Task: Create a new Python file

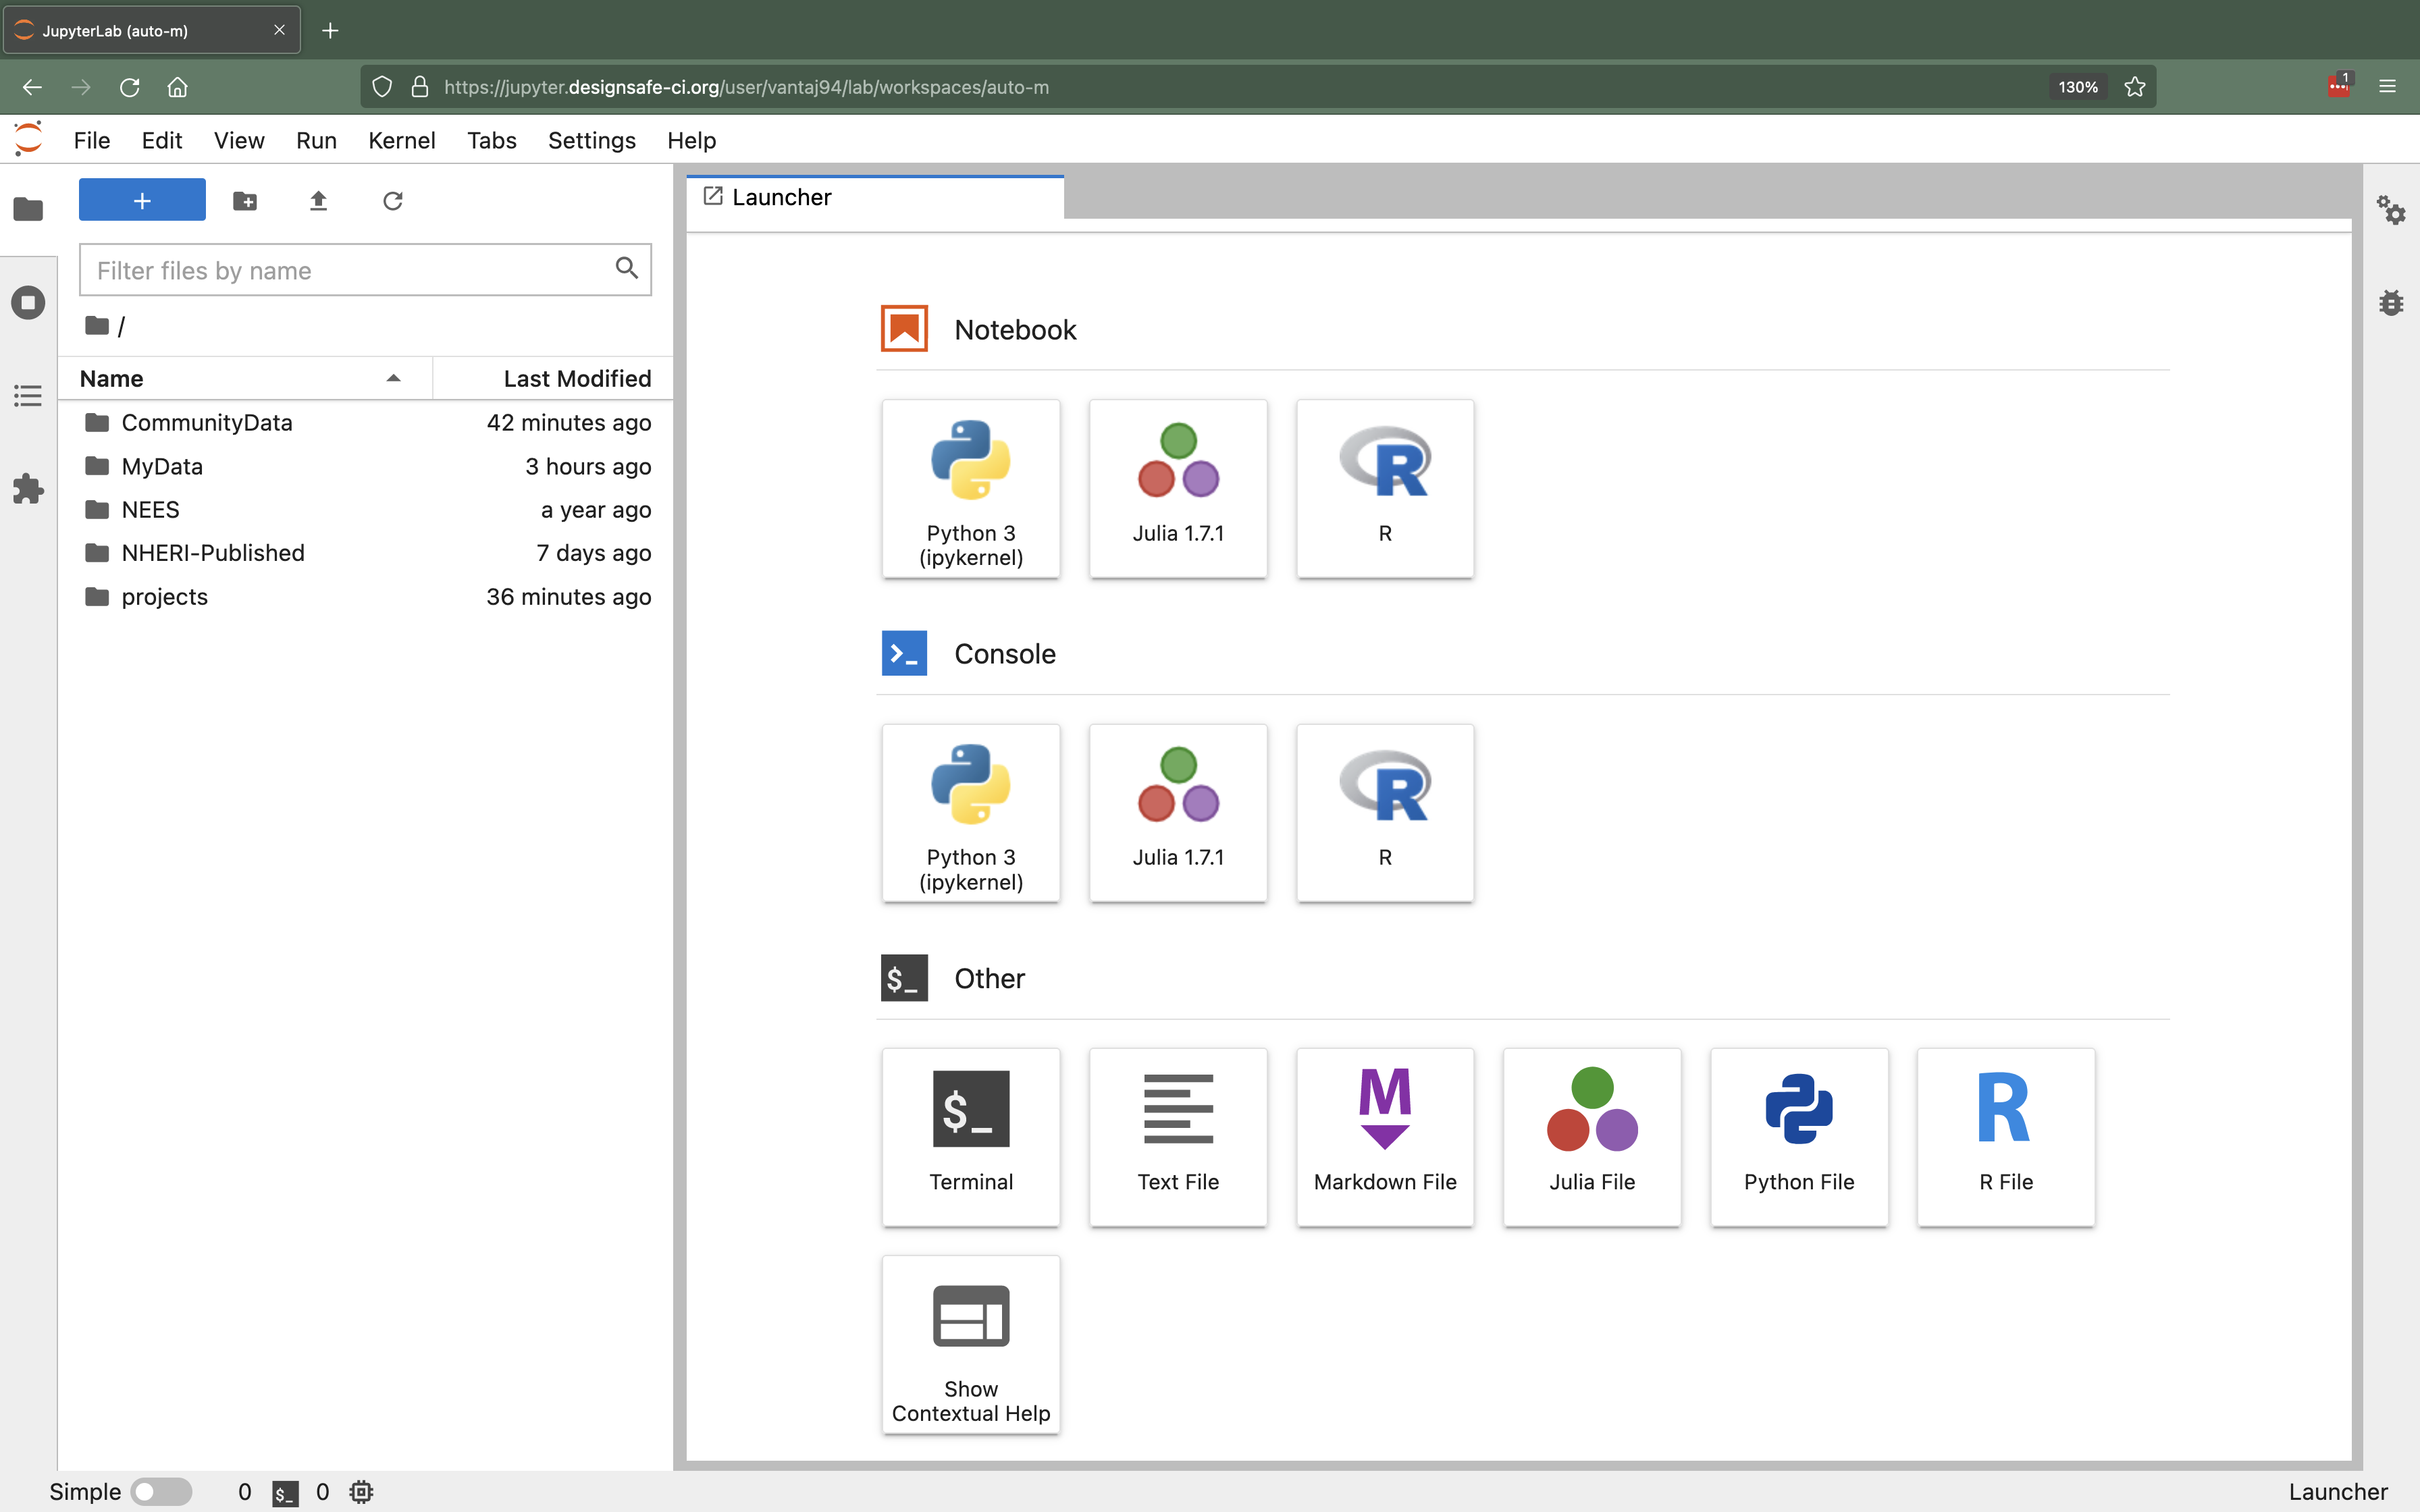Action: click(x=1798, y=1137)
